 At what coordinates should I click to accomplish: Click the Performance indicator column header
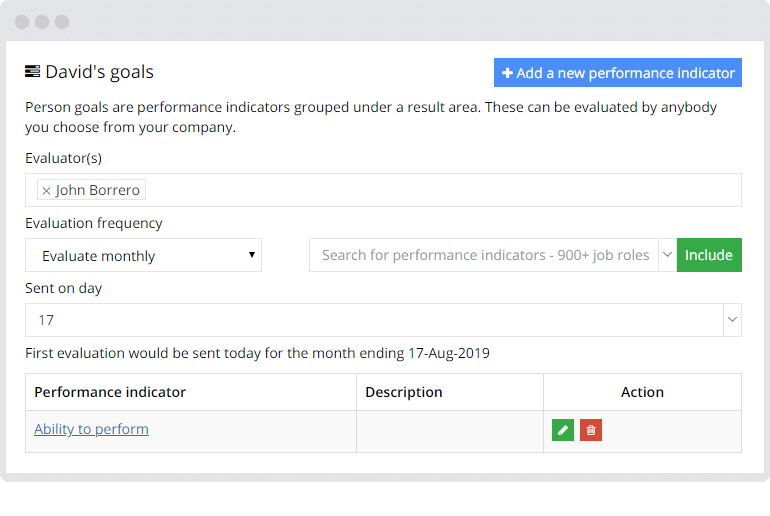coord(110,392)
